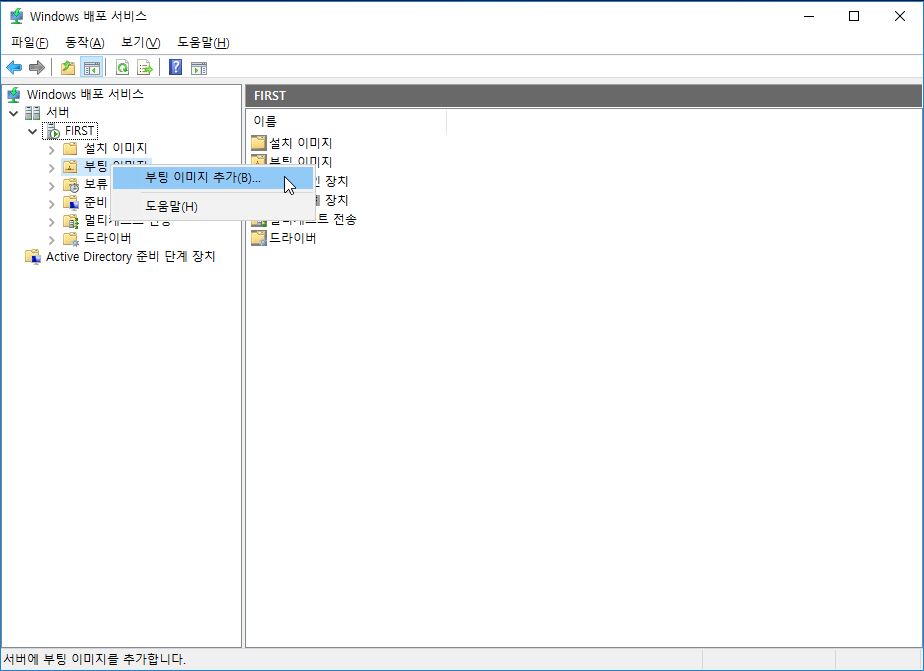
Task: Click the Forward arrow toolbar icon
Action: 37,68
